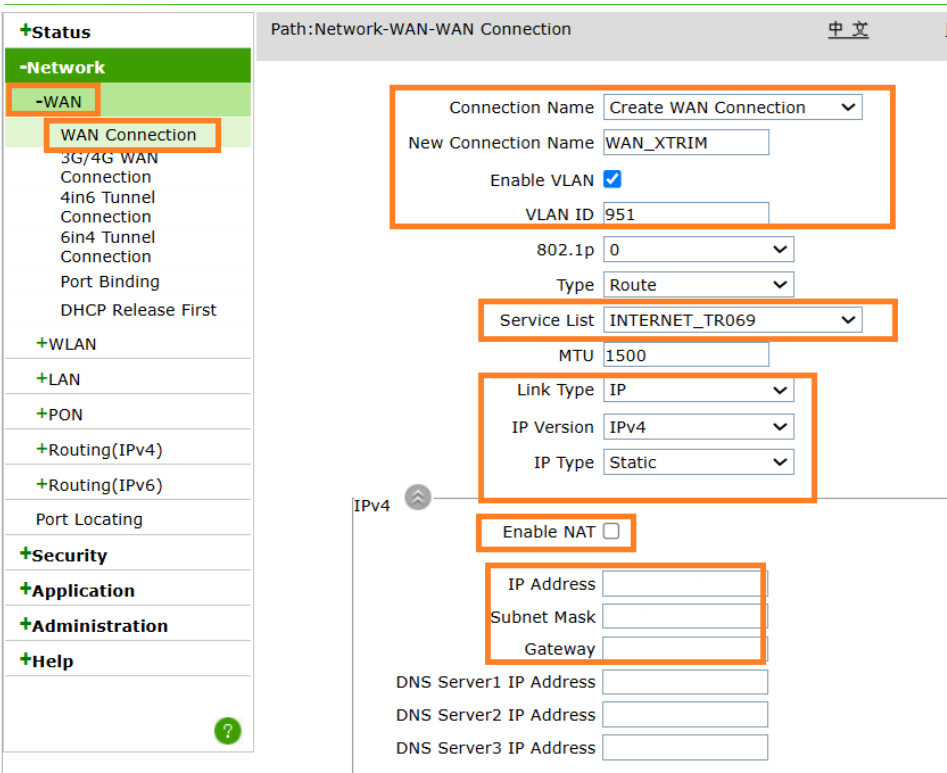Open the IP Type dropdown

(698, 463)
